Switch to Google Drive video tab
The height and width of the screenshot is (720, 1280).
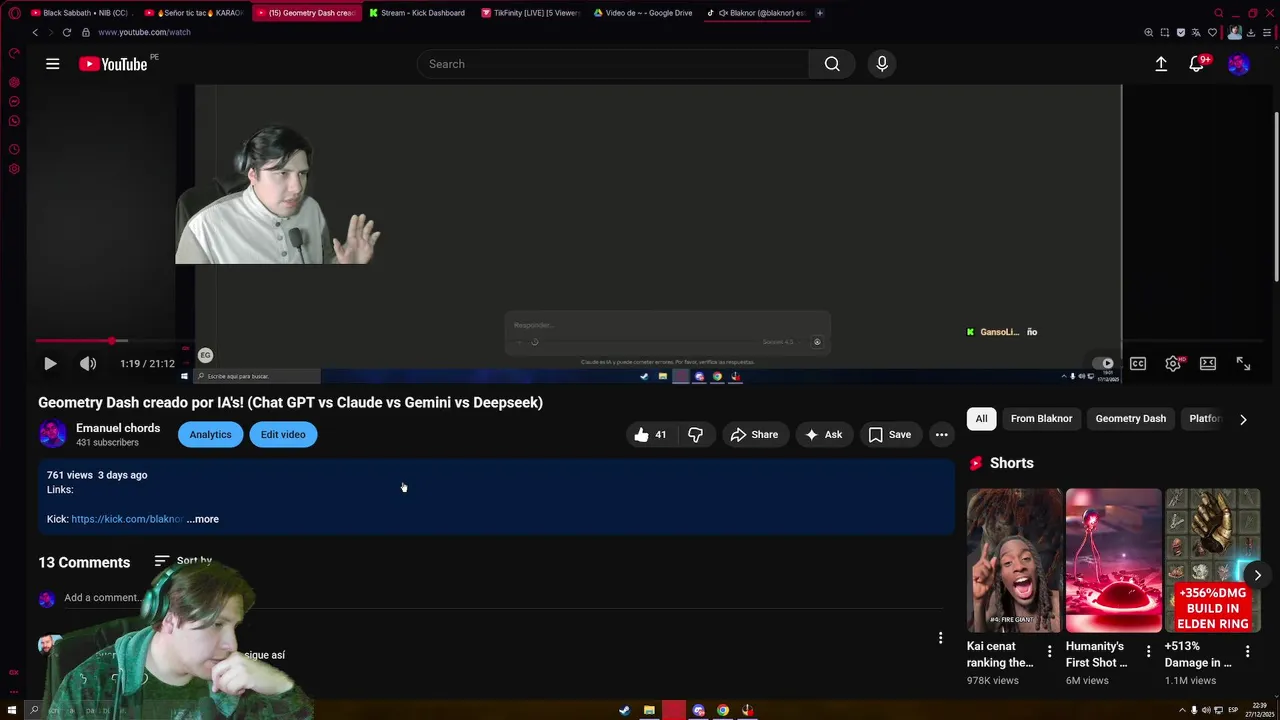click(x=643, y=13)
